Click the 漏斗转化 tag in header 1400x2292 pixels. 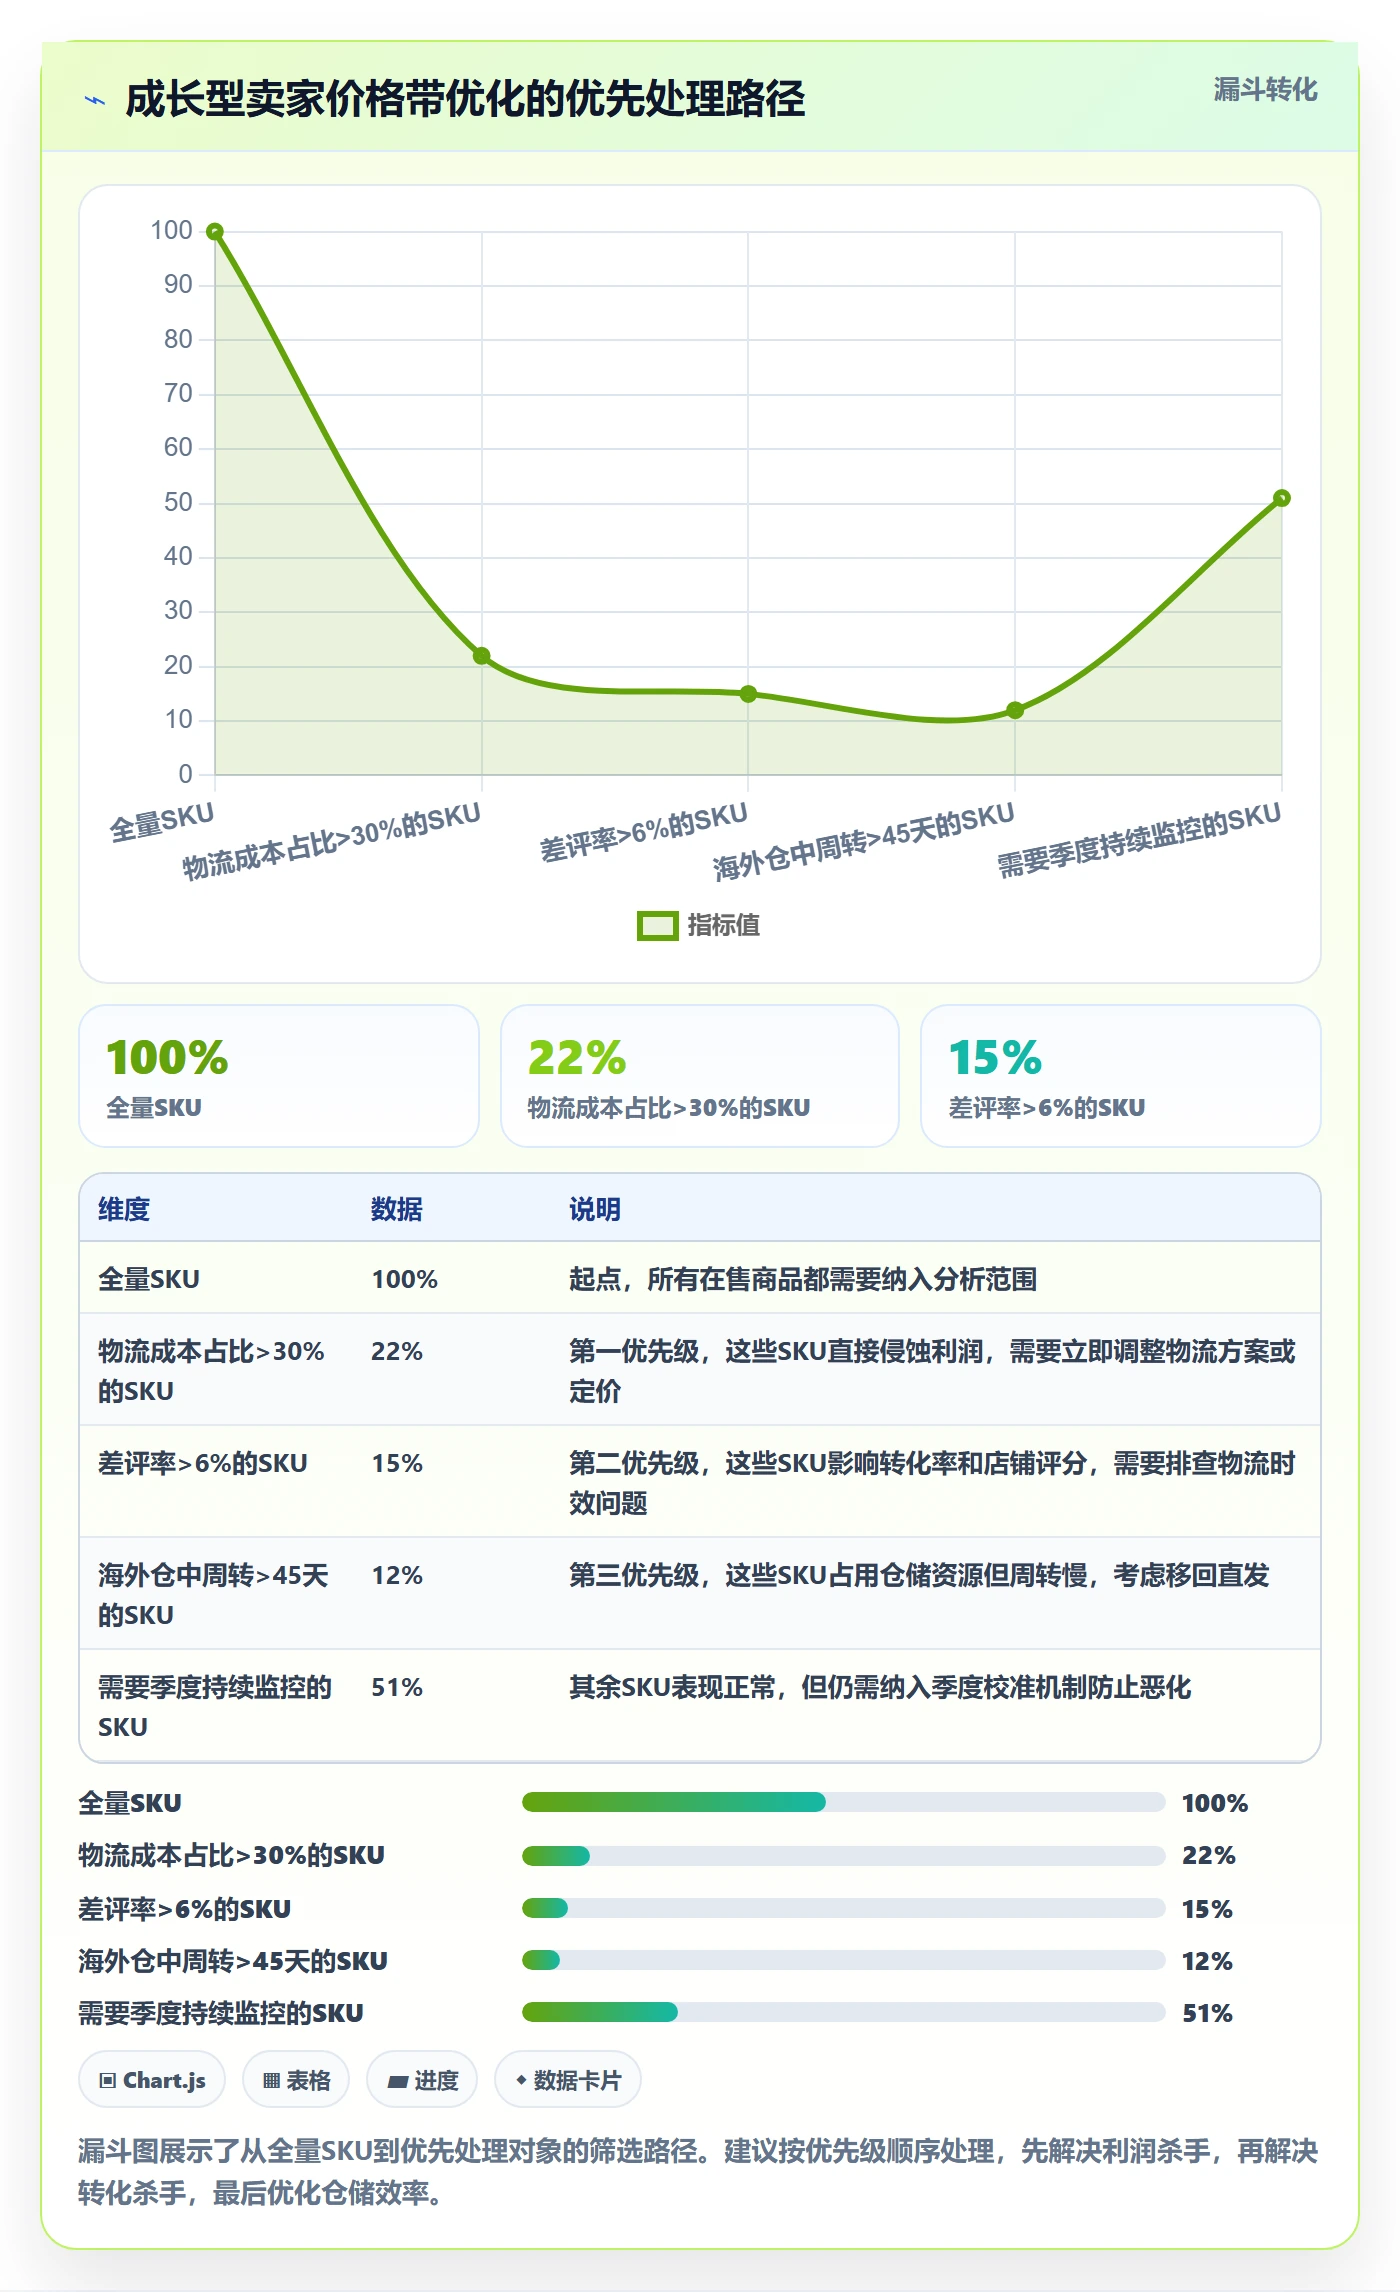pyautogui.click(x=1265, y=90)
